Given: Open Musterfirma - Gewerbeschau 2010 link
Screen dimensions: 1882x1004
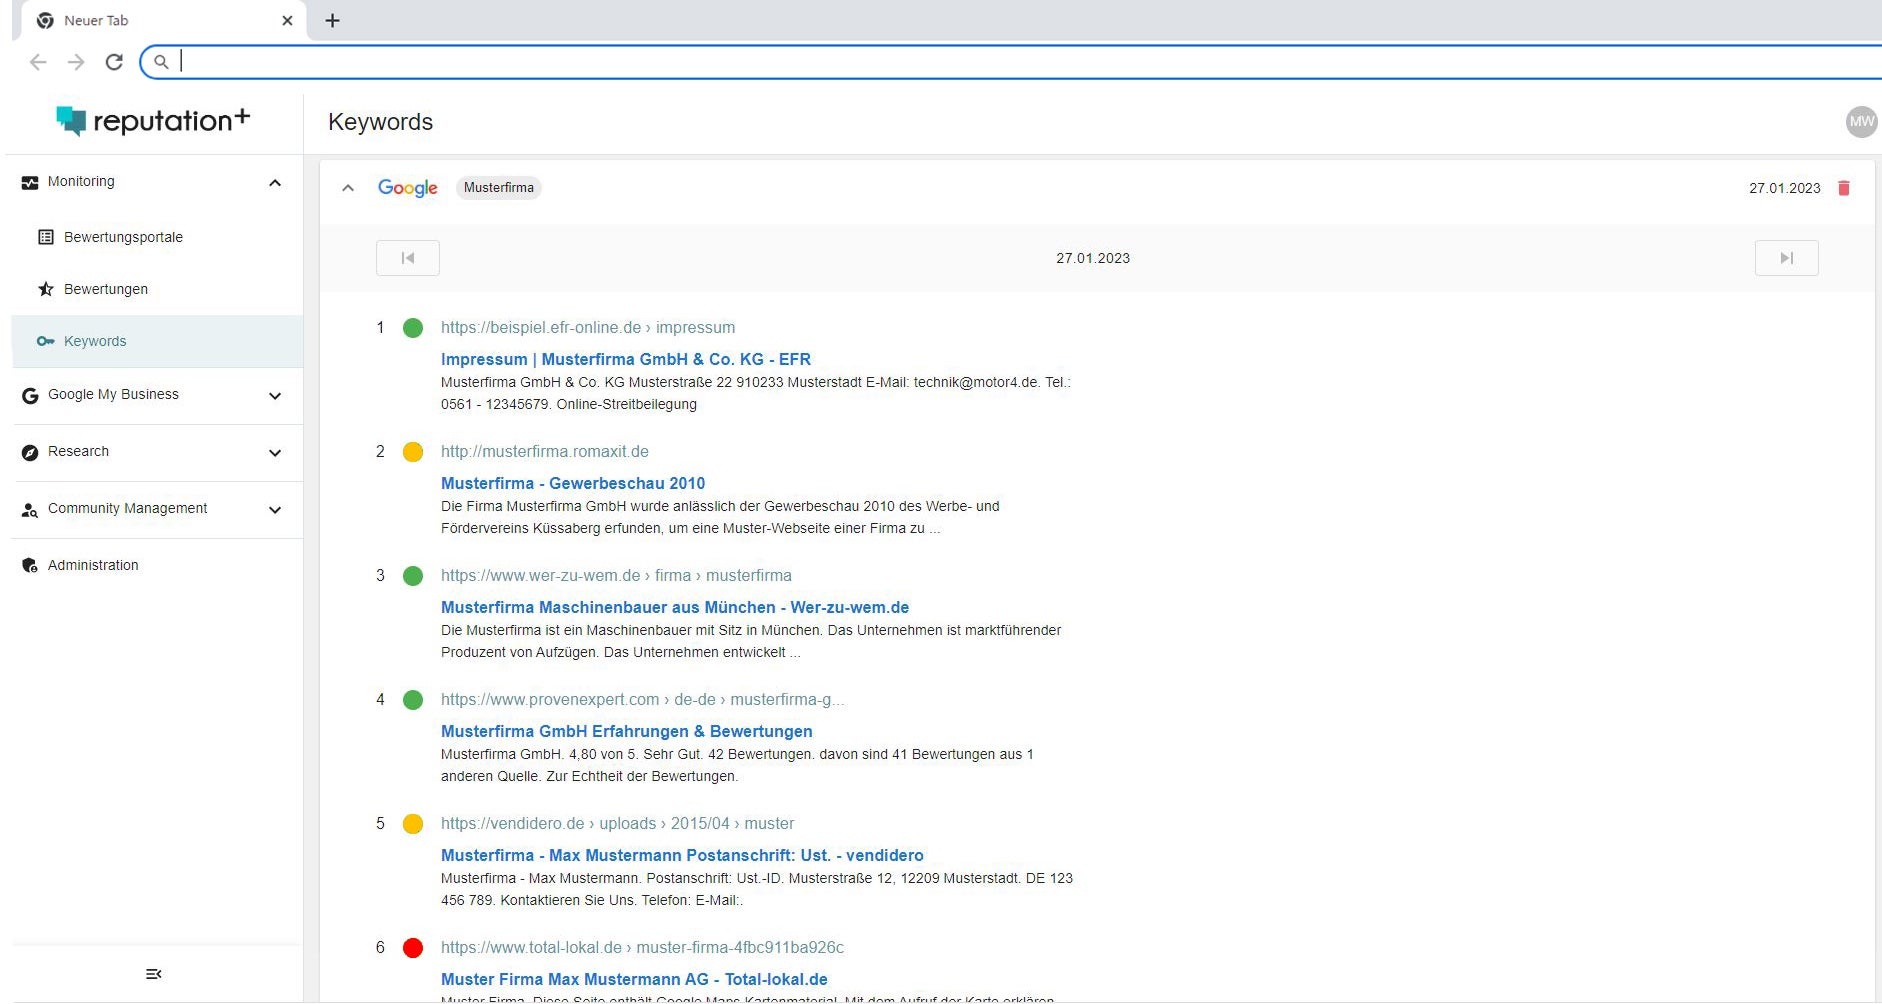Looking at the screenshot, I should pyautogui.click(x=573, y=483).
